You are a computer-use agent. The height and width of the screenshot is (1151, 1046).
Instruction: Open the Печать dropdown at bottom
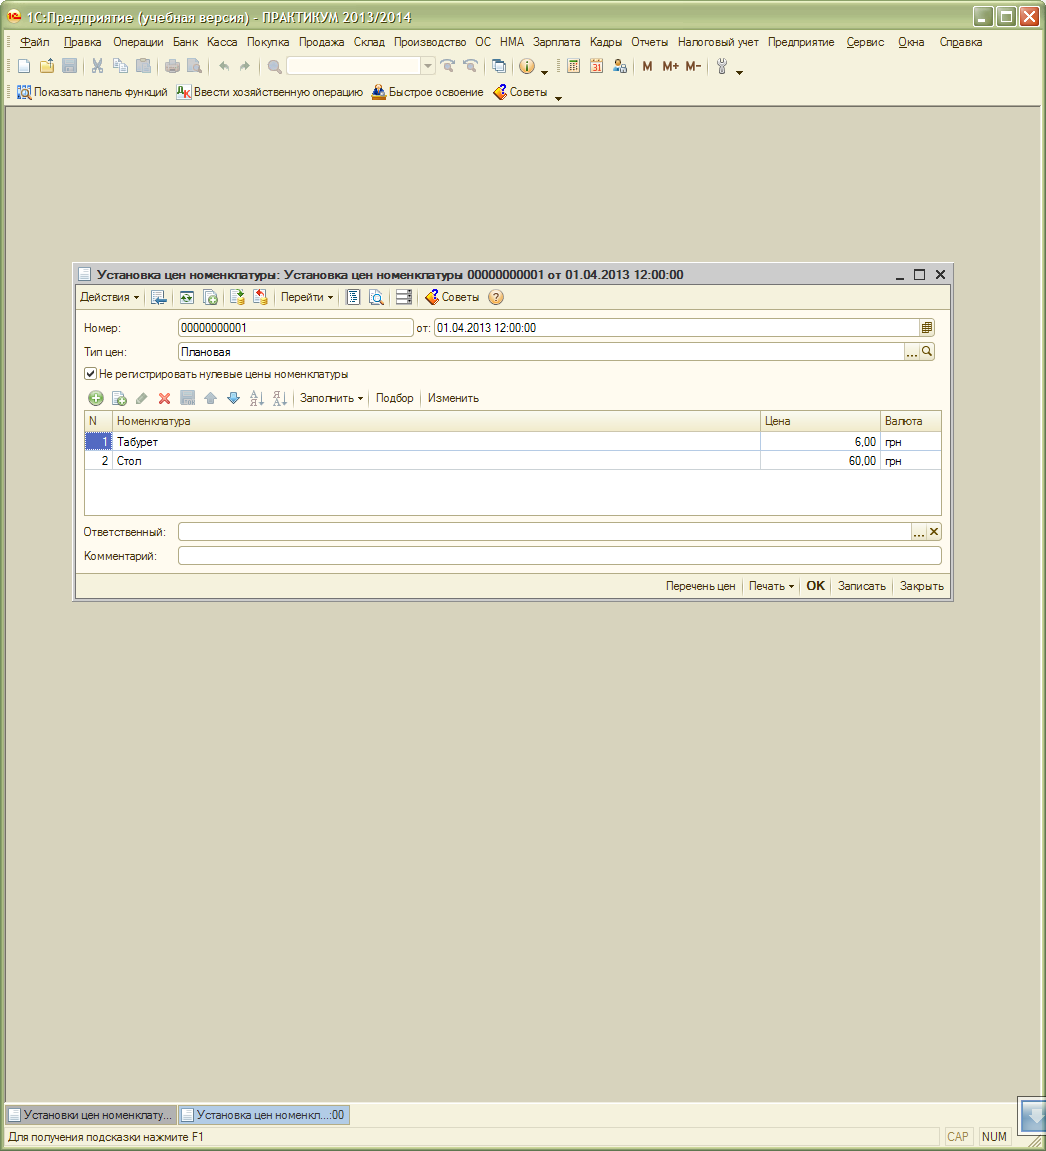coord(771,587)
